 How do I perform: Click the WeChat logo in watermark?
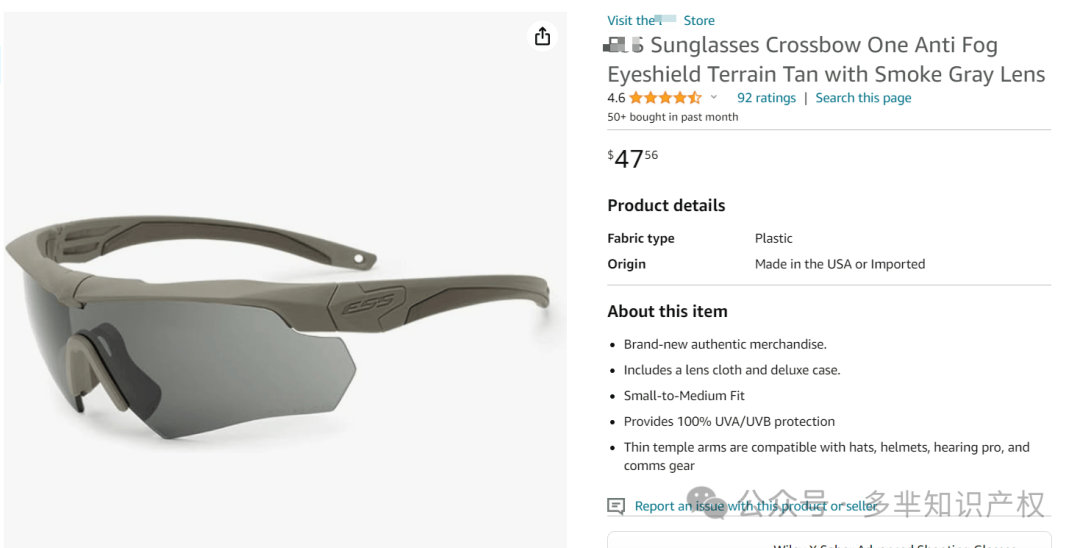(705, 501)
